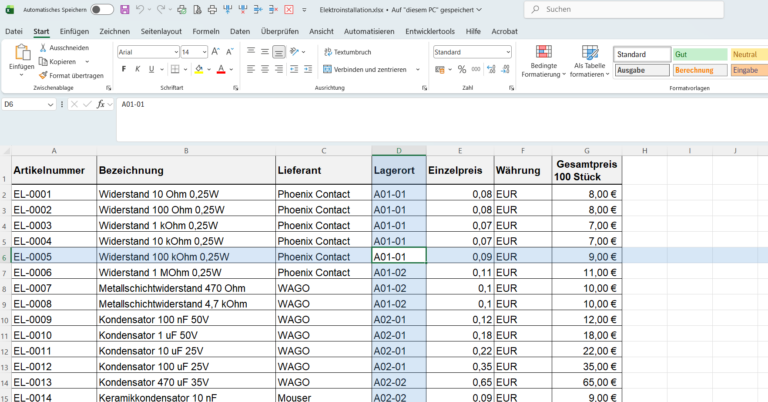This screenshot has width=768, height=402.
Task: Click the Einfügen paste clipboard icon
Action: point(22,52)
